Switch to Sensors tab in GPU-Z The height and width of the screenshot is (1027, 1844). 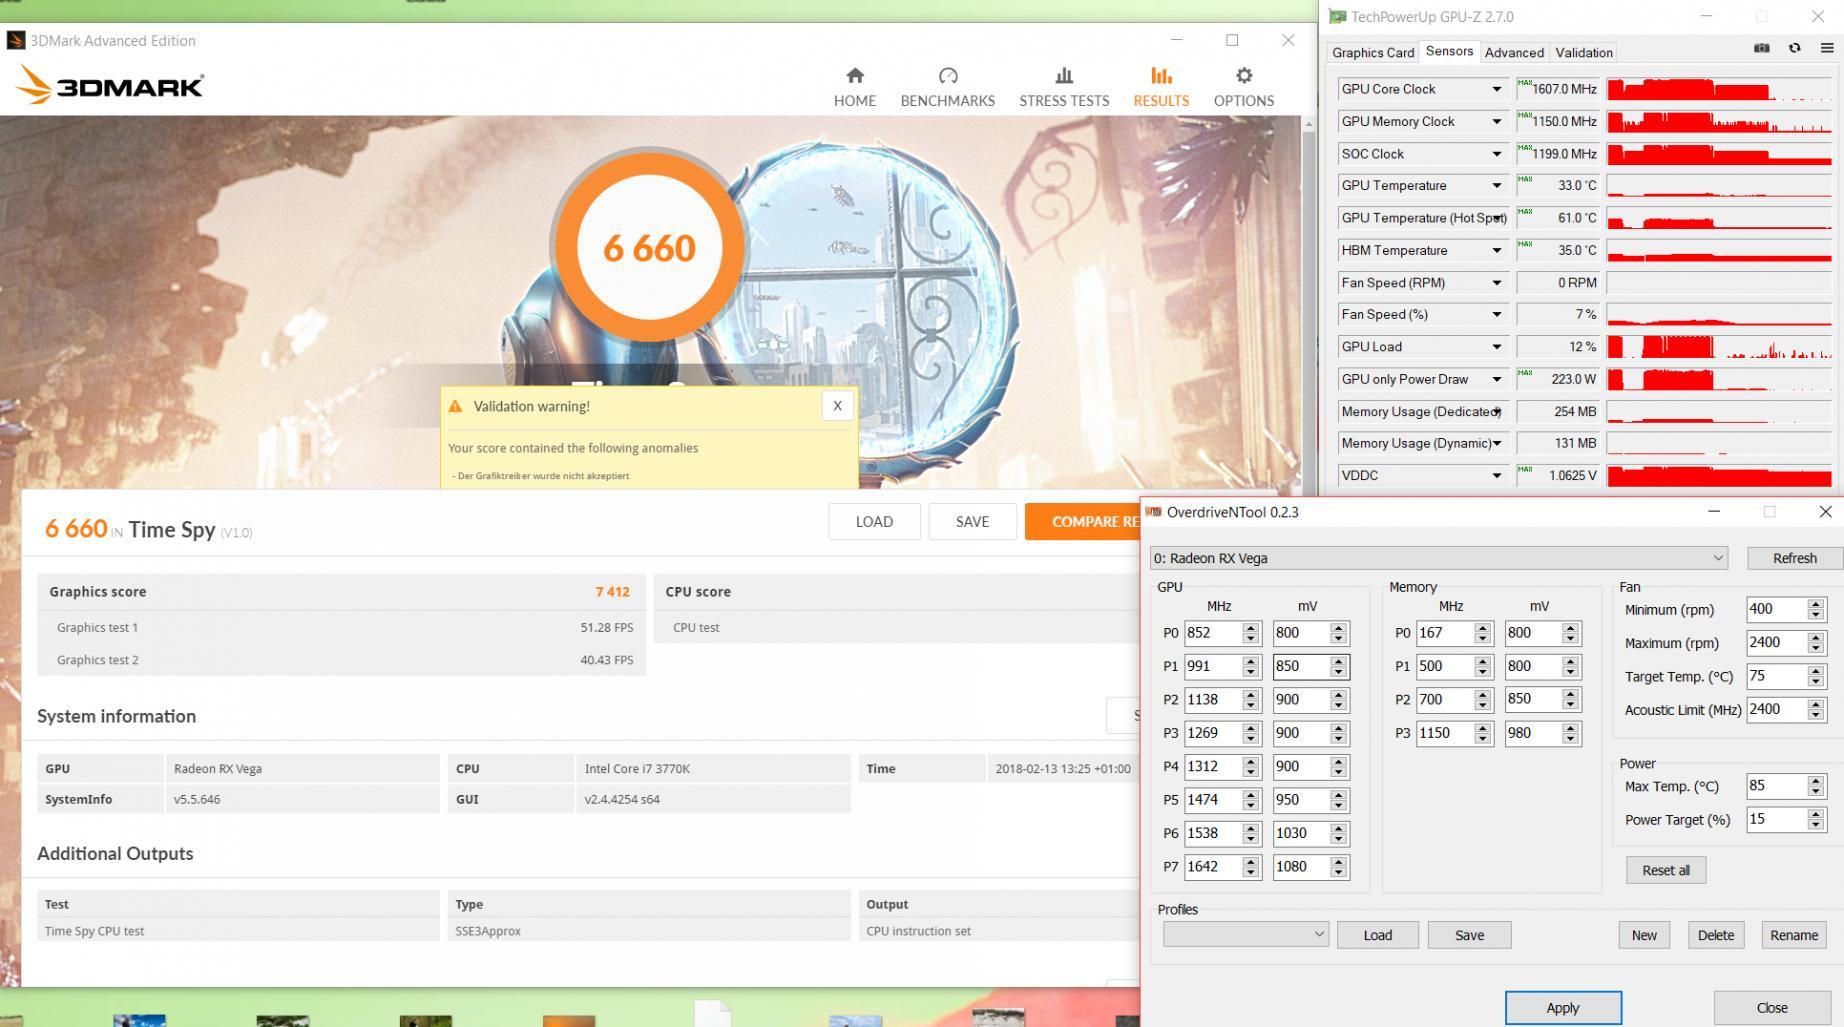point(1449,51)
